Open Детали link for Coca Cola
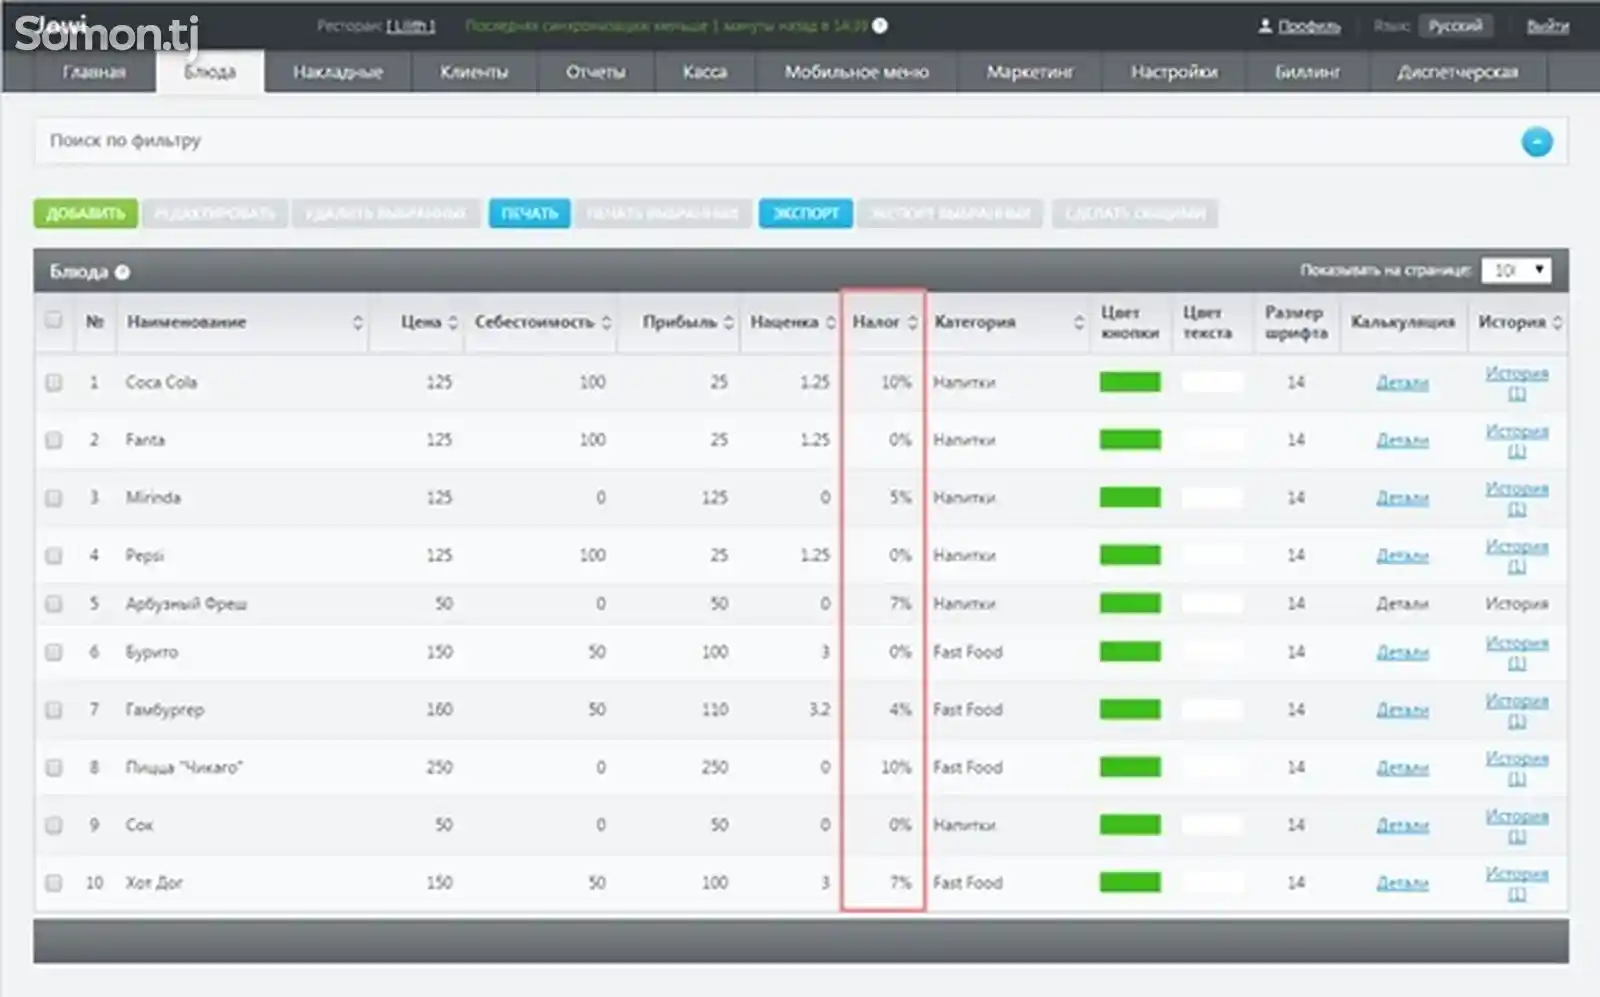The width and height of the screenshot is (1600, 997). 1402,383
